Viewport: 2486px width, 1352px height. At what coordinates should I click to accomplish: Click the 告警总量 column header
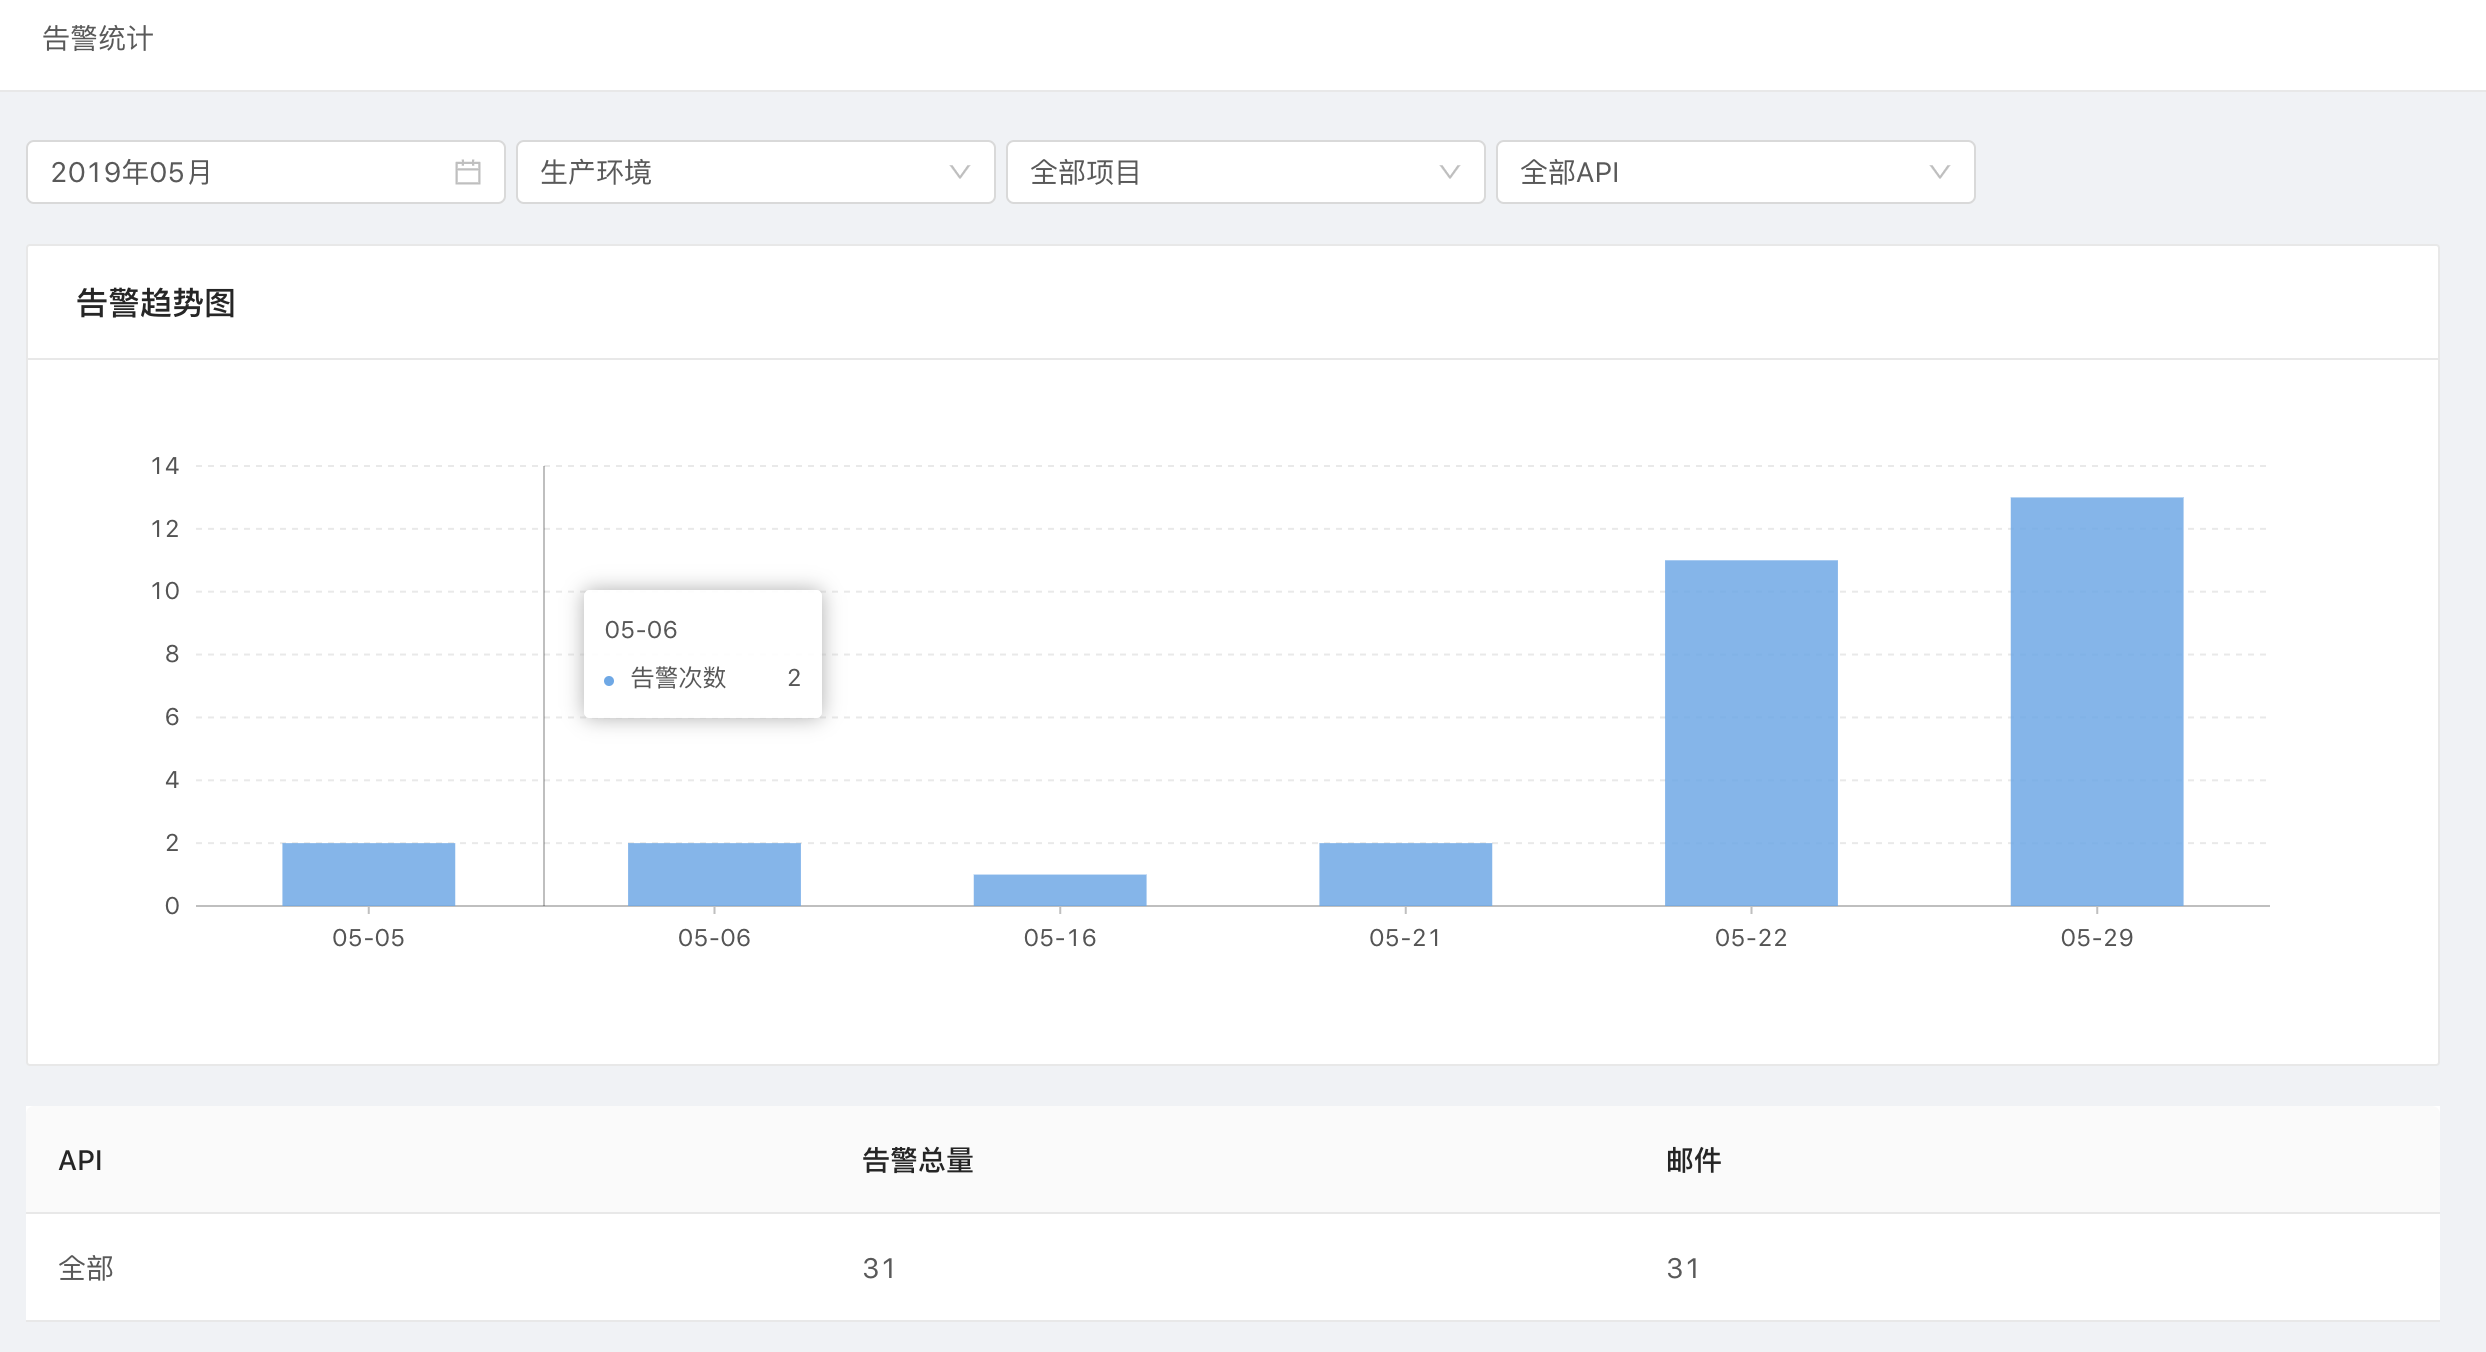tap(917, 1160)
